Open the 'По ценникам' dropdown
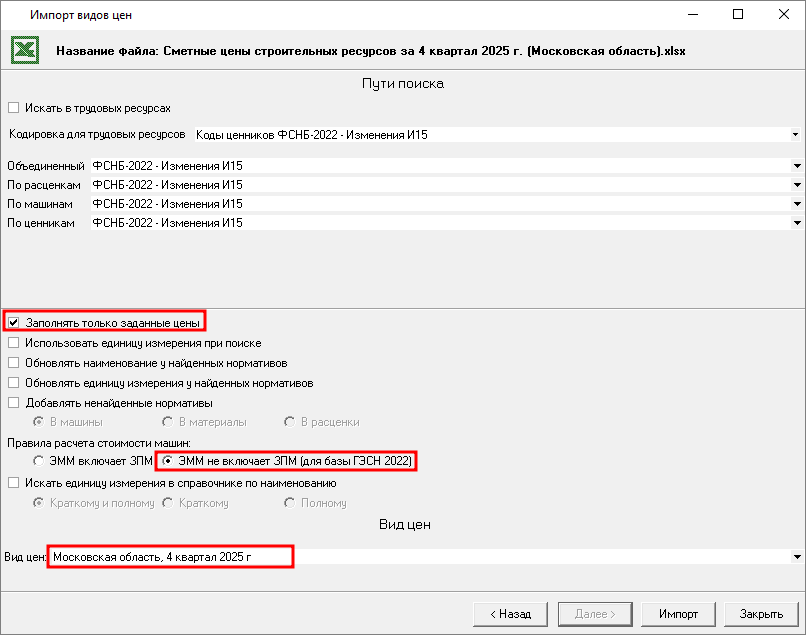 [797, 223]
